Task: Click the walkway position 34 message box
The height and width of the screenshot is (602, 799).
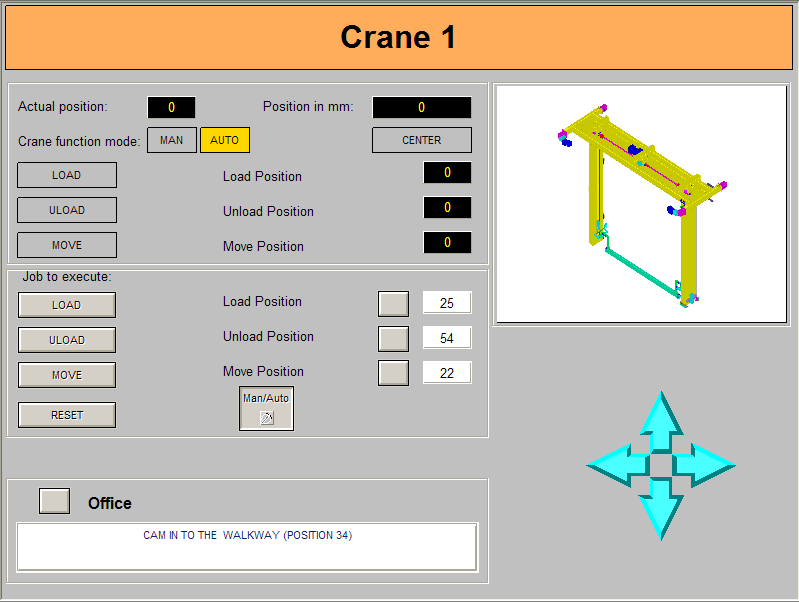Action: (x=247, y=547)
